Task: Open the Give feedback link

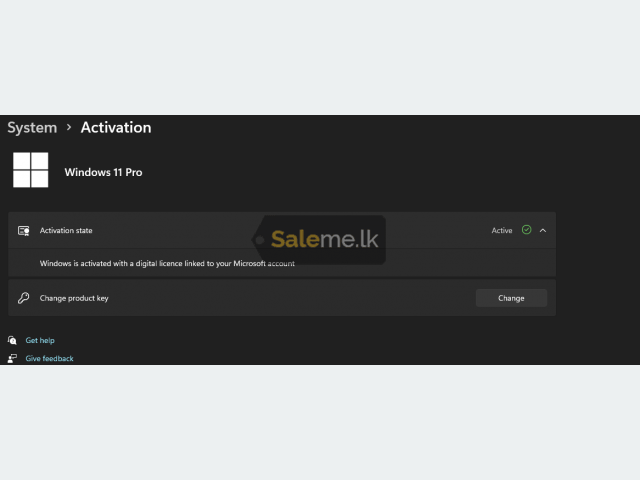Action: tap(49, 358)
